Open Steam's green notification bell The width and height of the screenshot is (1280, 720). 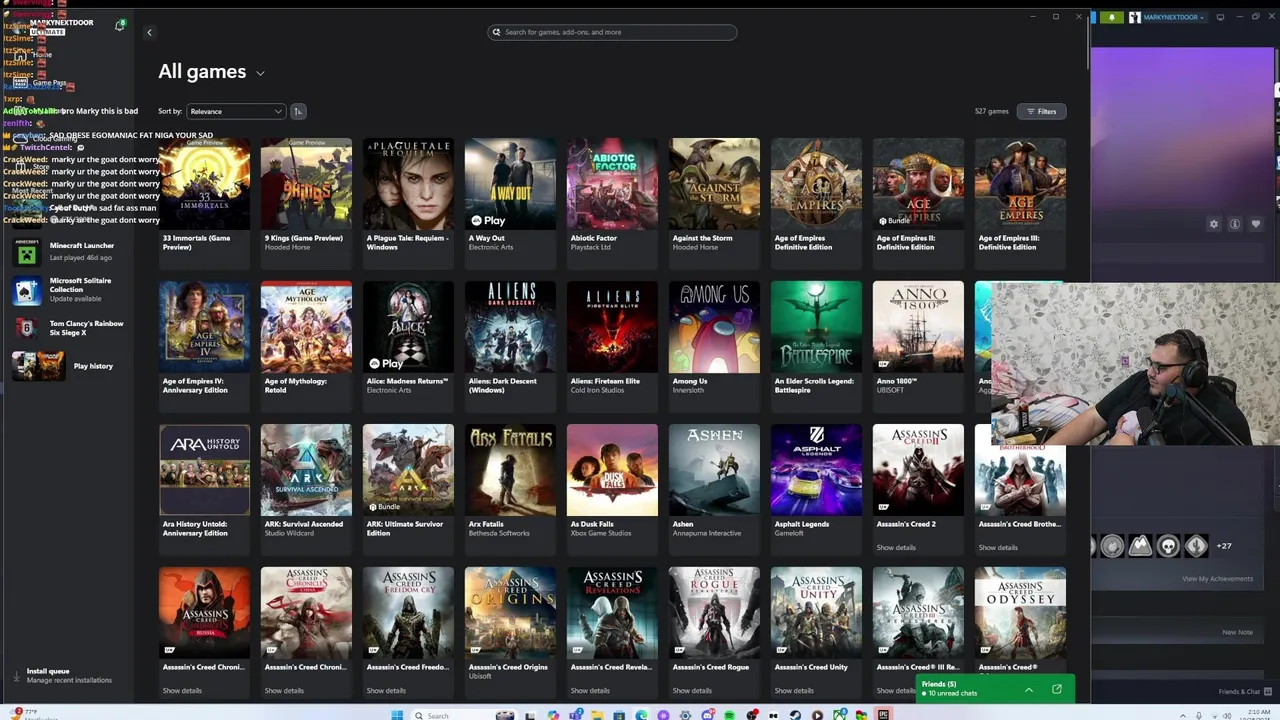1112,17
